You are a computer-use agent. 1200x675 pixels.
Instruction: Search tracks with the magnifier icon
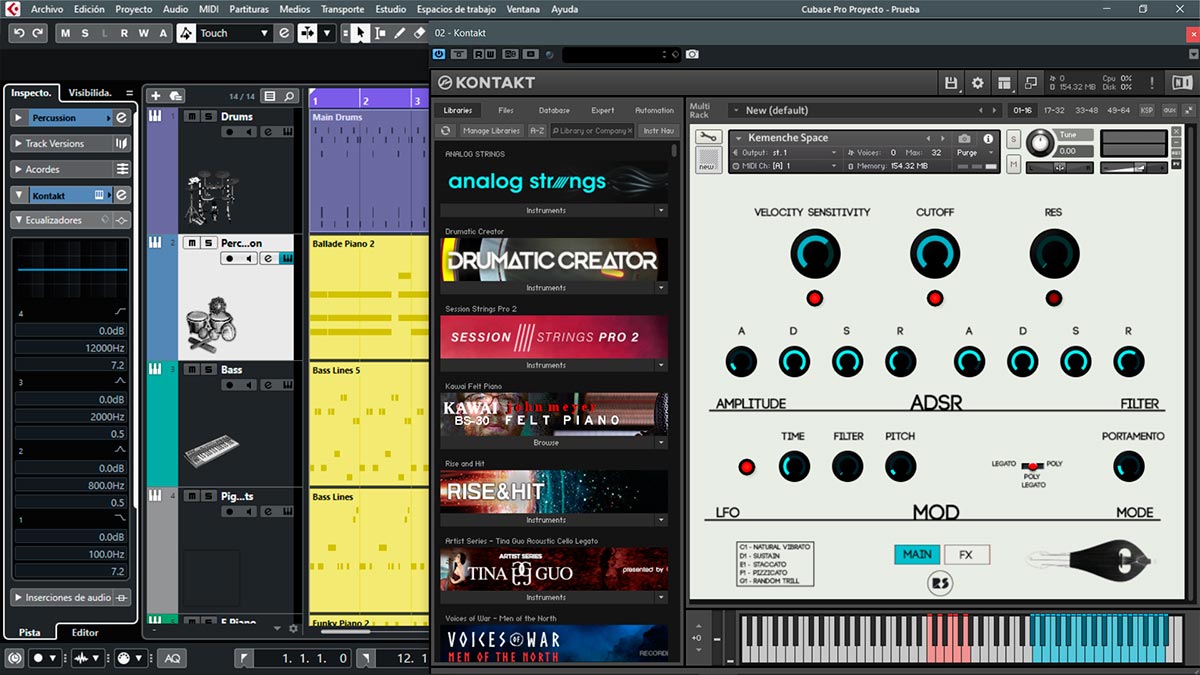290,96
